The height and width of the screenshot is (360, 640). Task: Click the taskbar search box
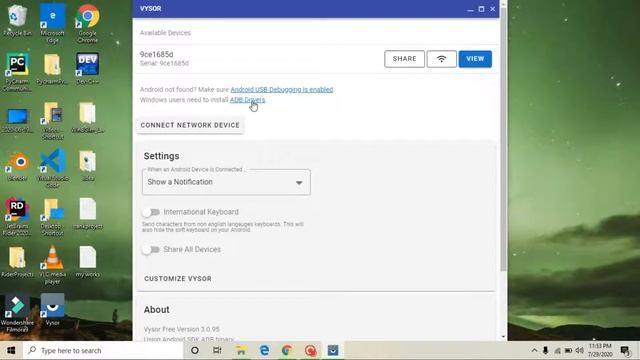pyautogui.click(x=103, y=350)
